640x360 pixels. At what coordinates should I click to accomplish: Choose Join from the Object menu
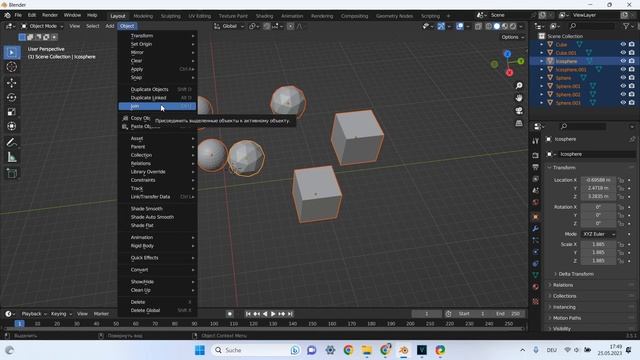click(x=157, y=106)
